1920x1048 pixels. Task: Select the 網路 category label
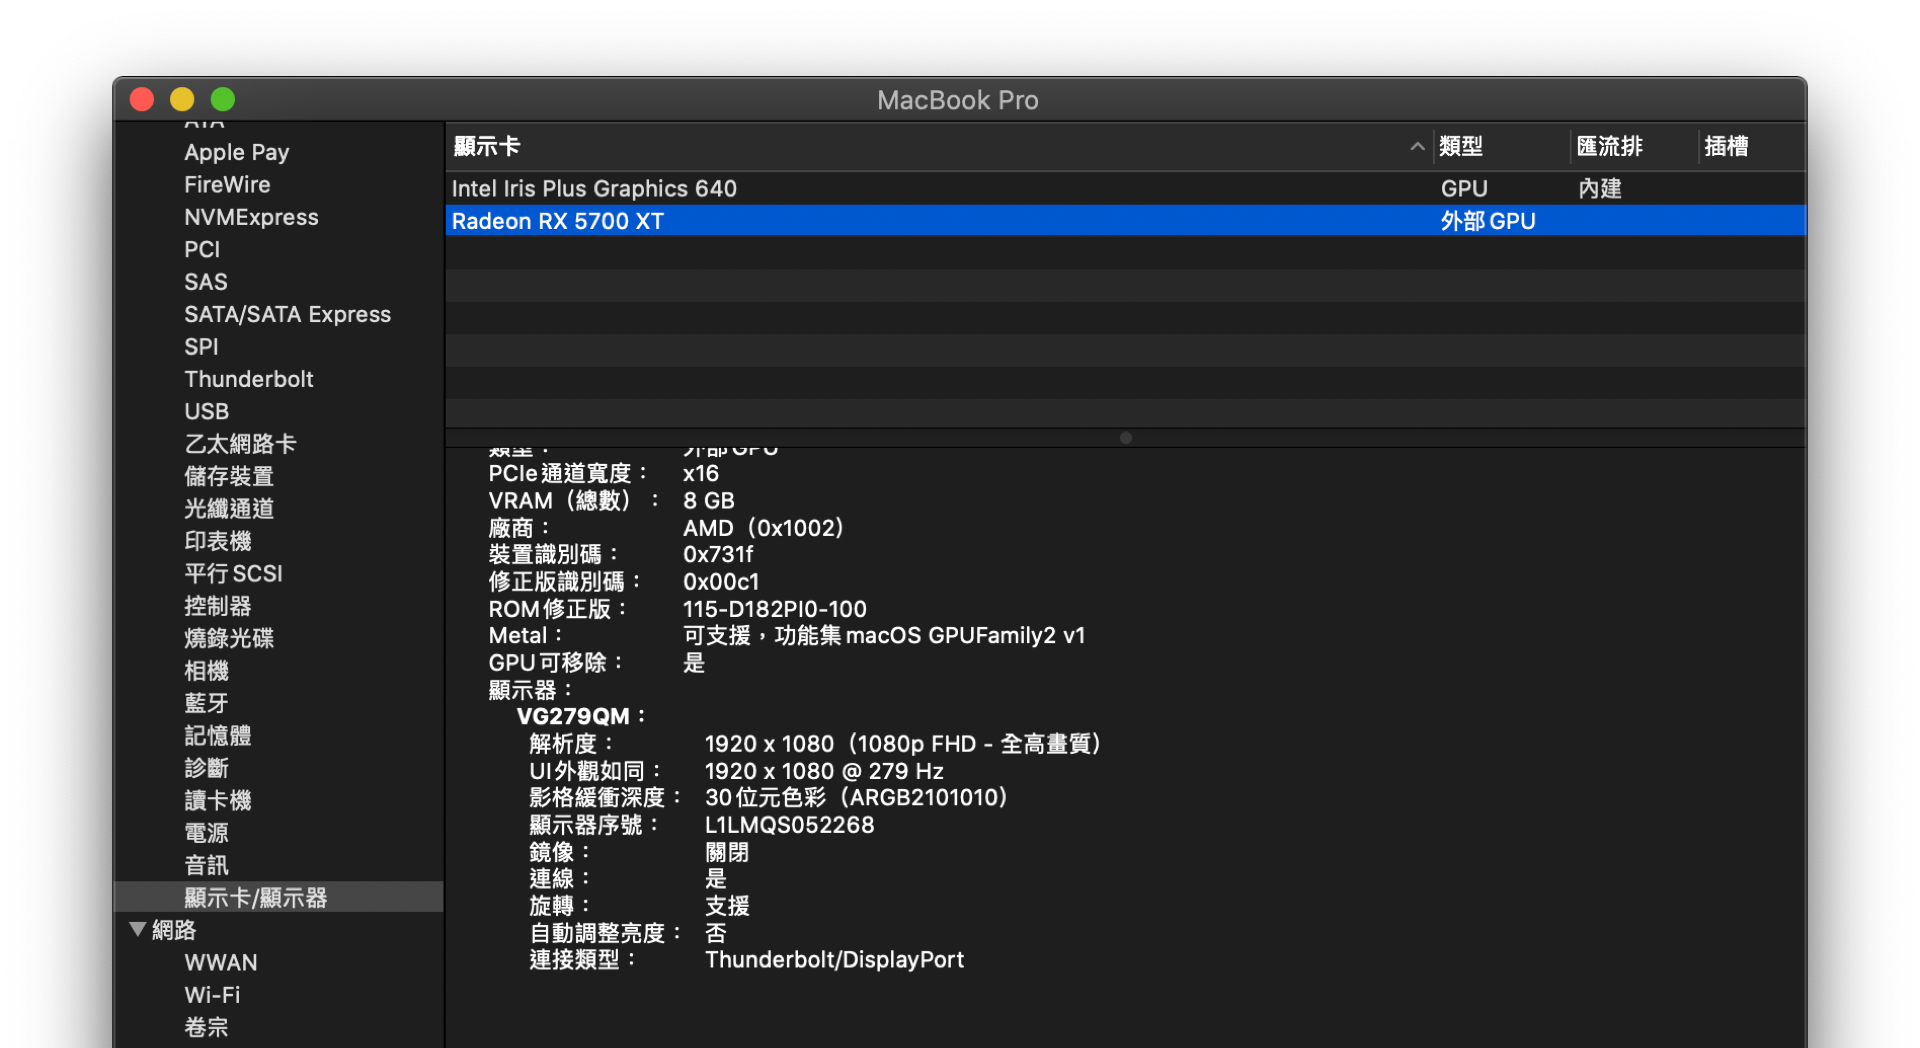tap(174, 930)
